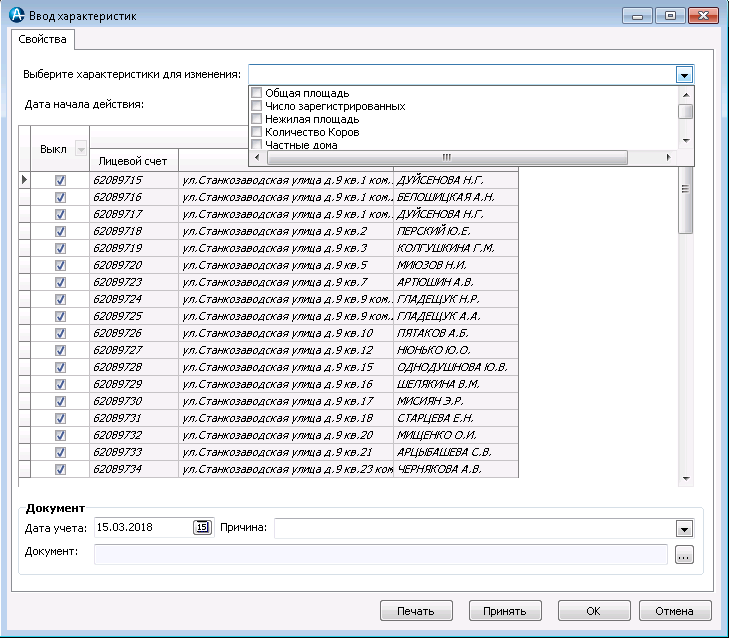Click the filter arrow in Выкл column header
The image size is (730, 638).
pos(80,149)
